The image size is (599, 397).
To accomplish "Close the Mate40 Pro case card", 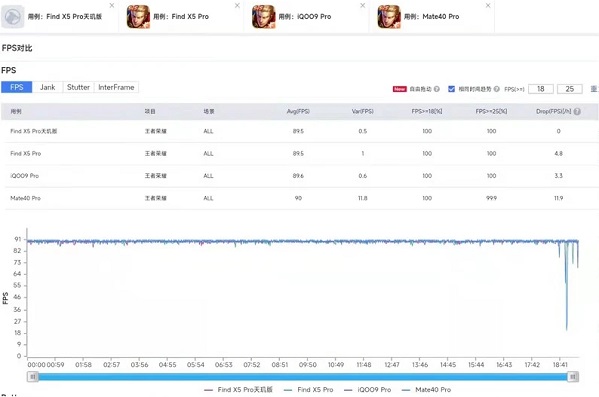I will [488, 5].
